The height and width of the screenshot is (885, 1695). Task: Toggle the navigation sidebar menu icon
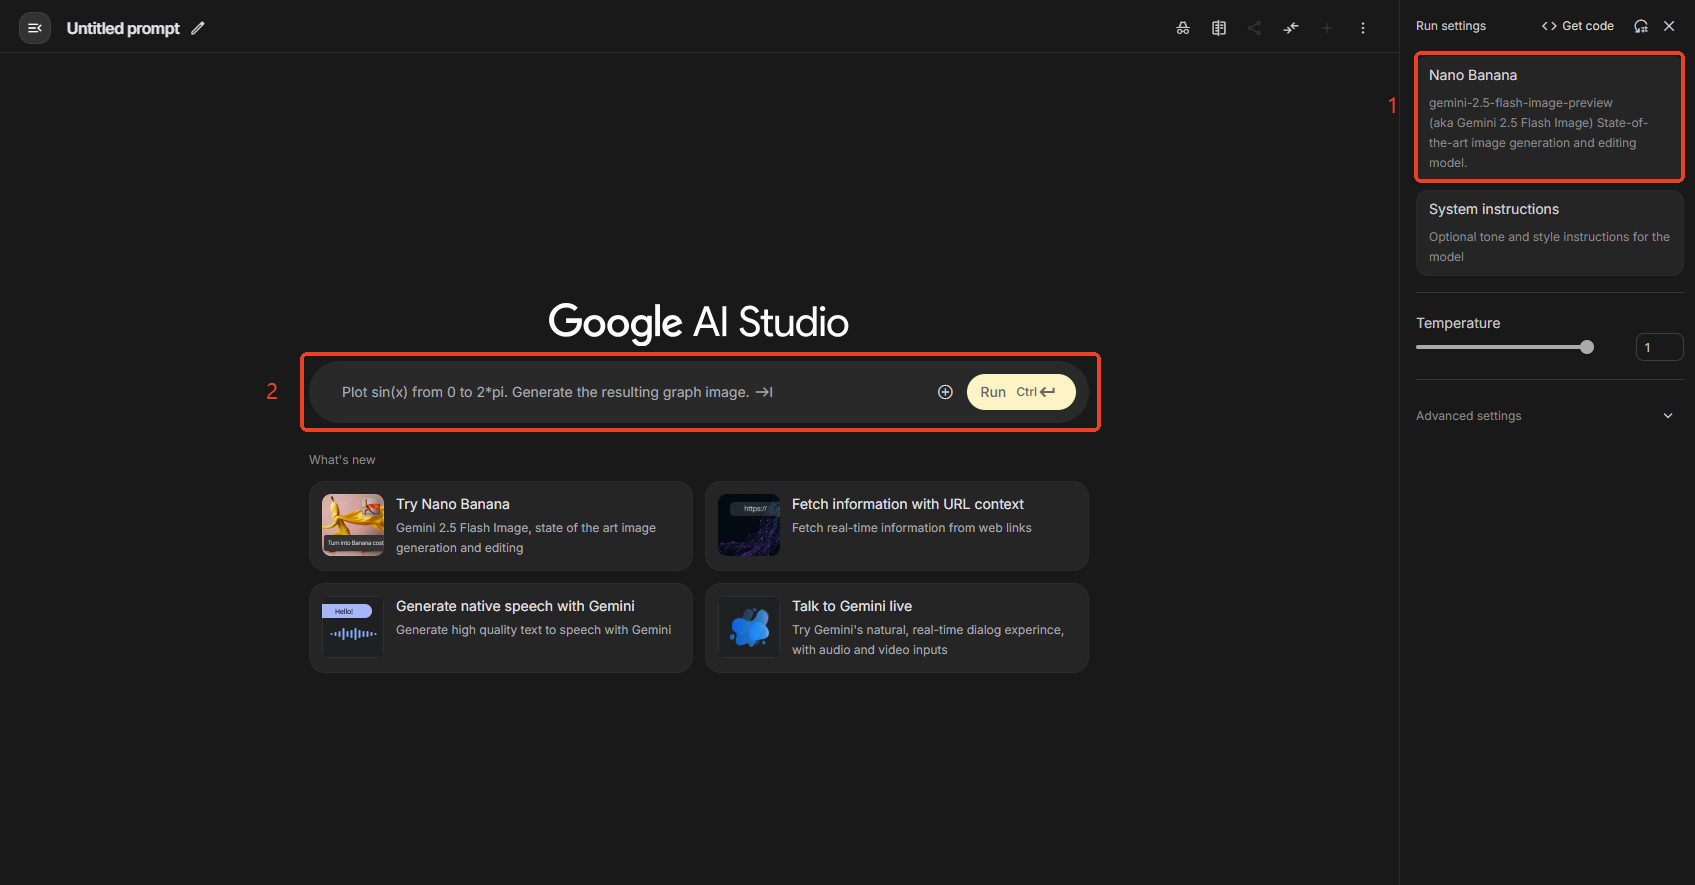(x=35, y=28)
